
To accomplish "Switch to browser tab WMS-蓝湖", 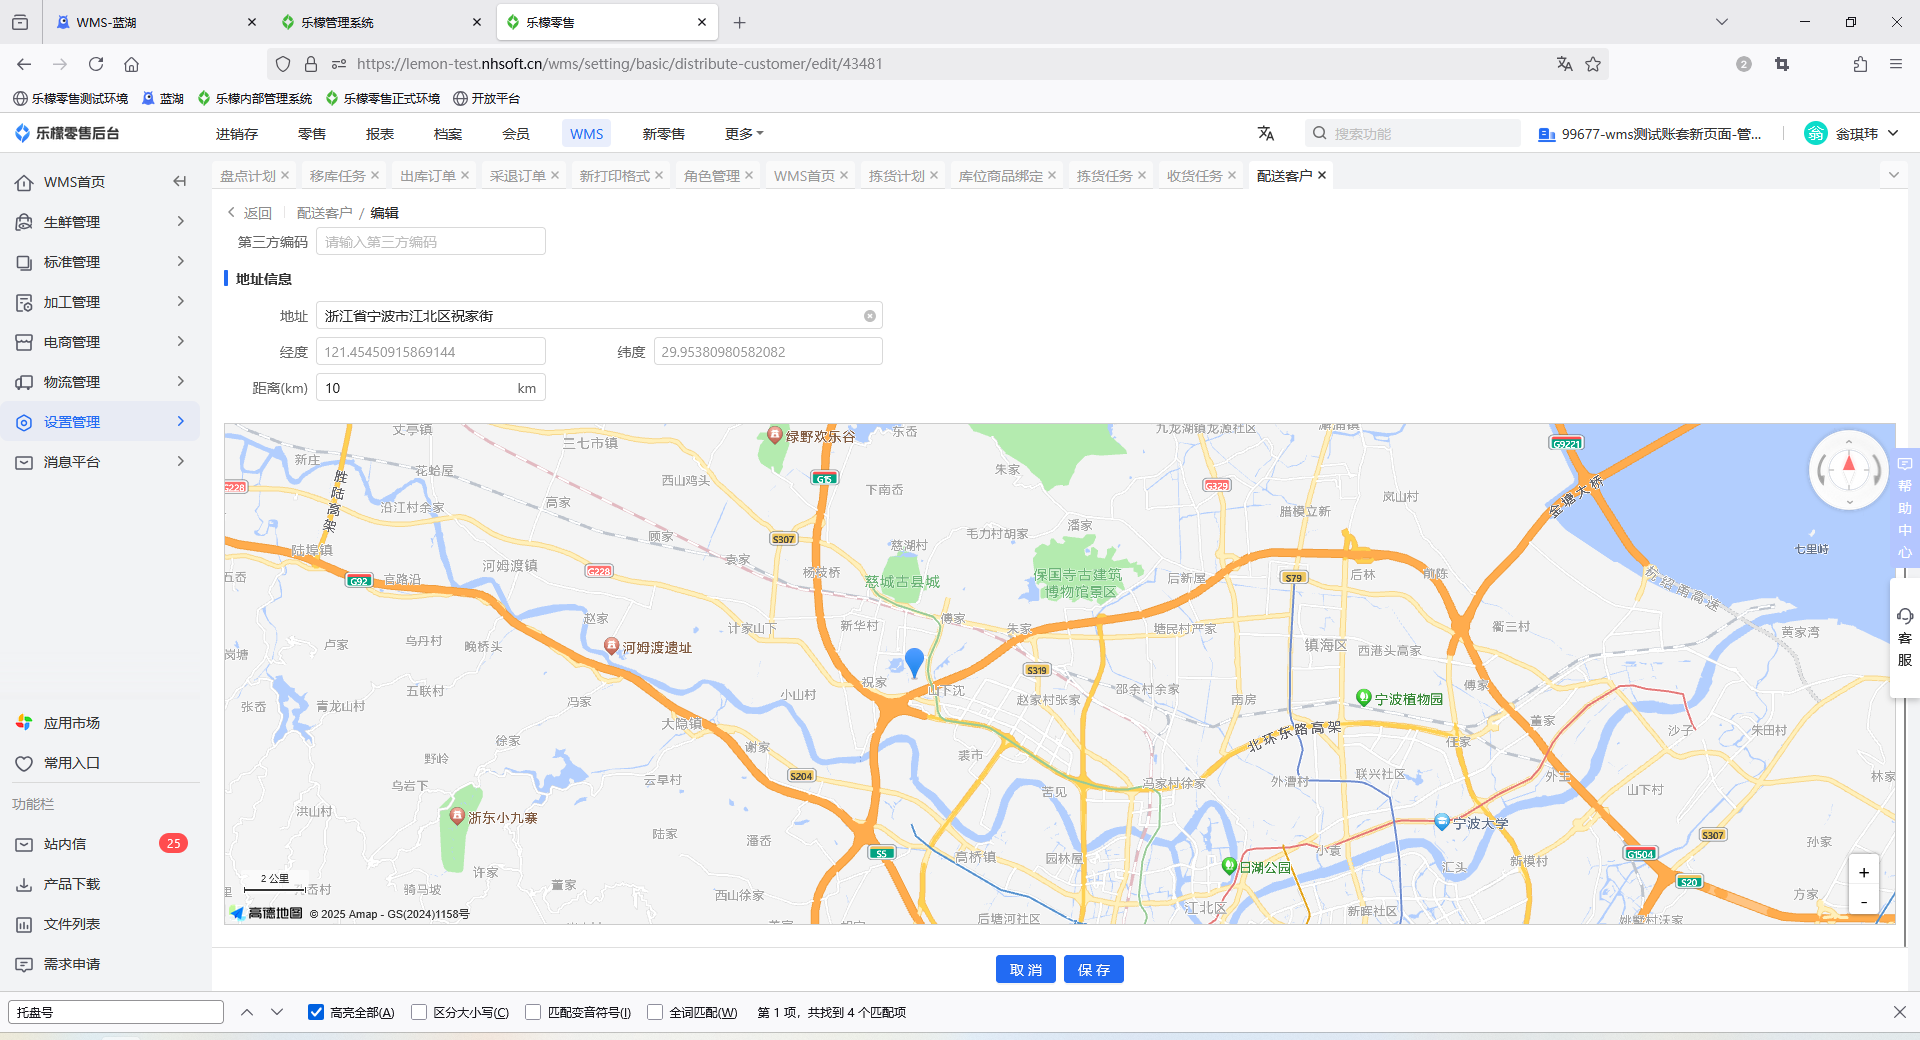I will pos(155,22).
